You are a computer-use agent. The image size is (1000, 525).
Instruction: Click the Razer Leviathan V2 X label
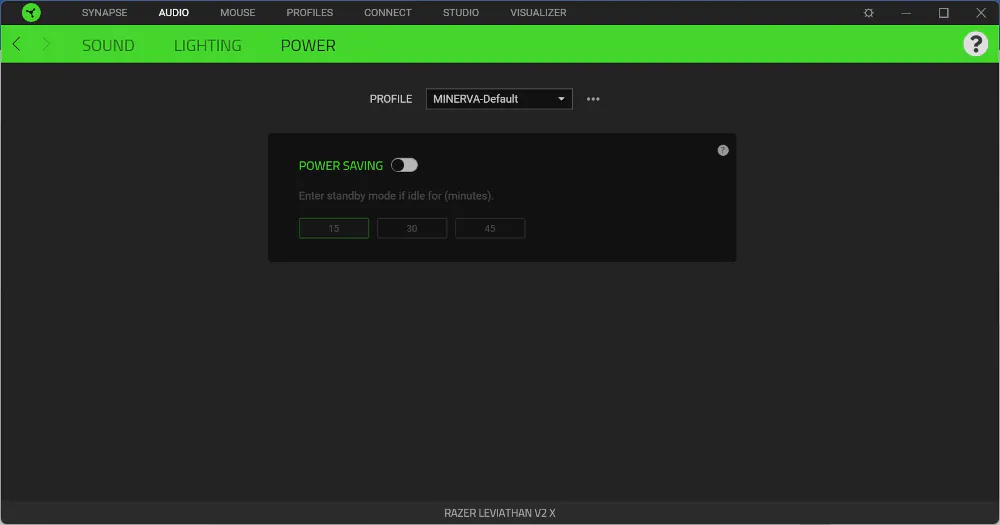pyautogui.click(x=500, y=513)
